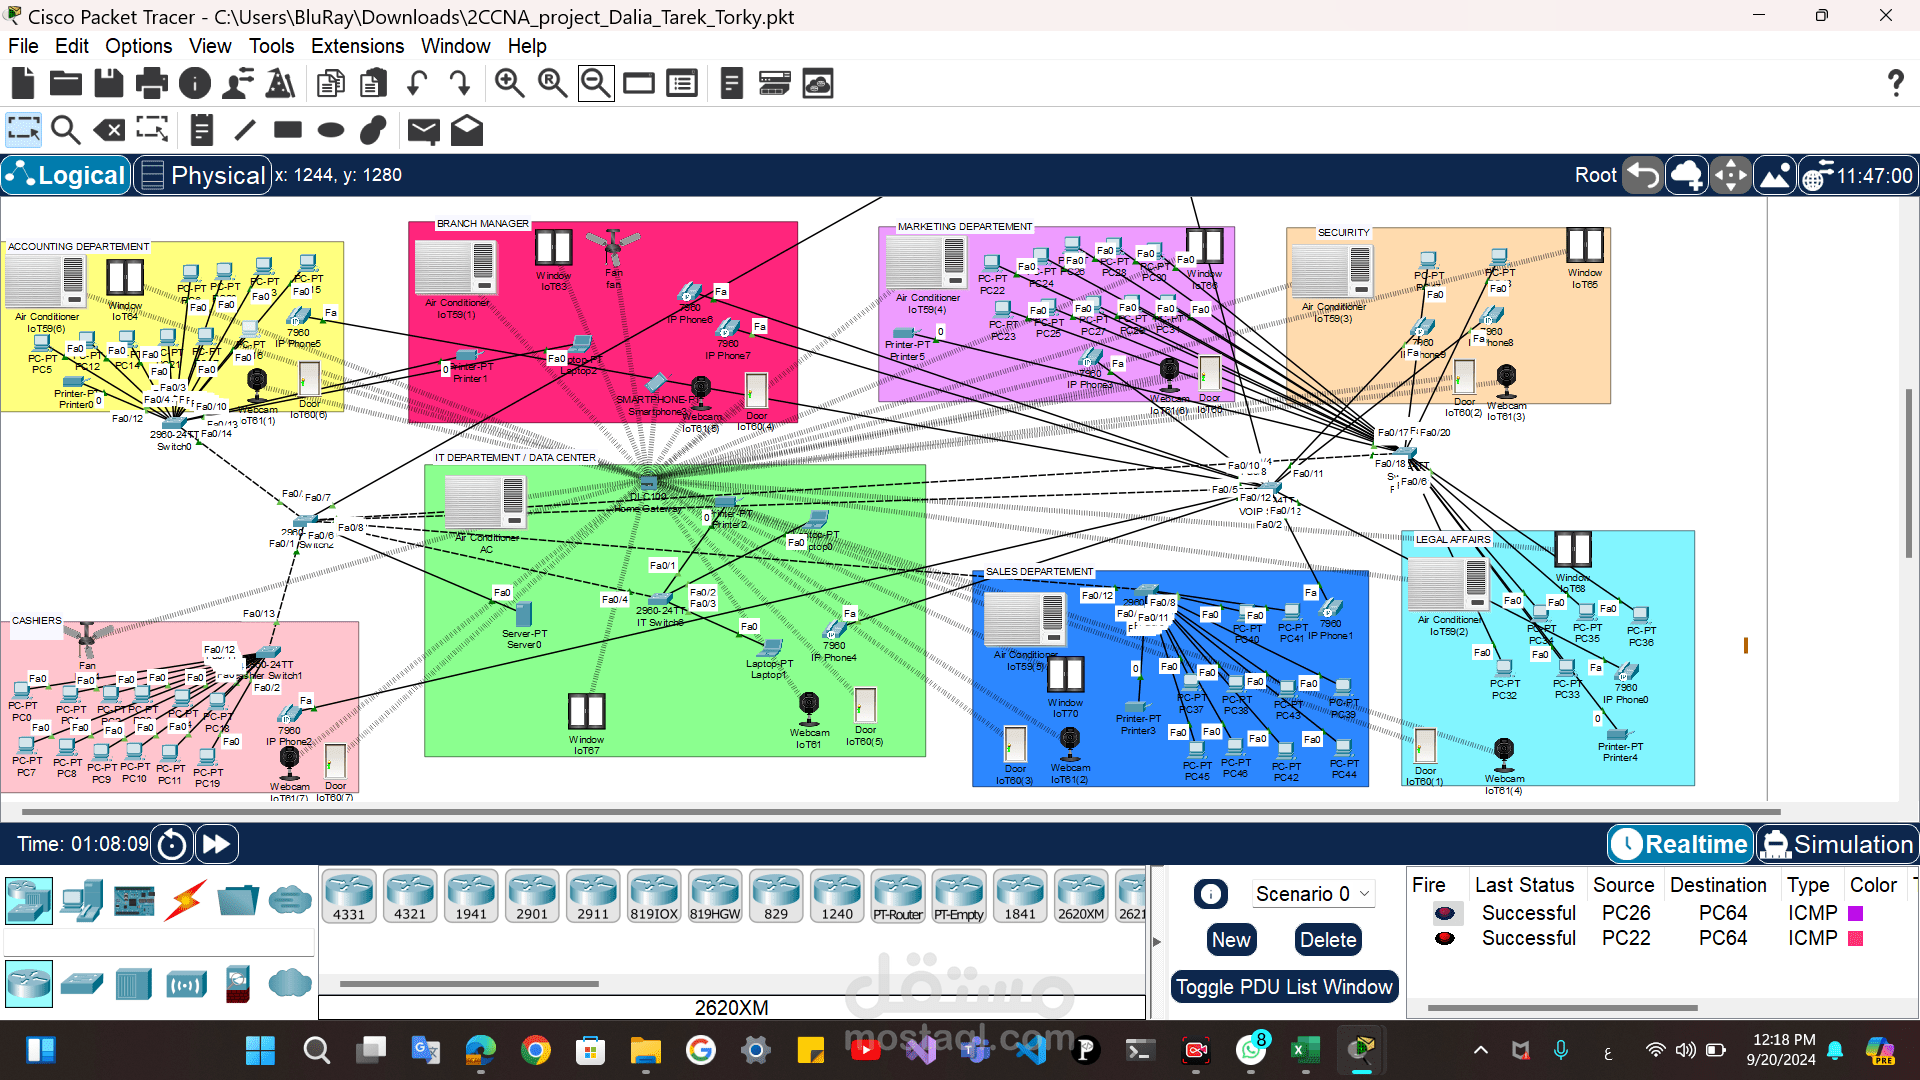The width and height of the screenshot is (1920, 1080).
Task: Toggle Fire for the PC22 PDU row
Action: (1444, 938)
